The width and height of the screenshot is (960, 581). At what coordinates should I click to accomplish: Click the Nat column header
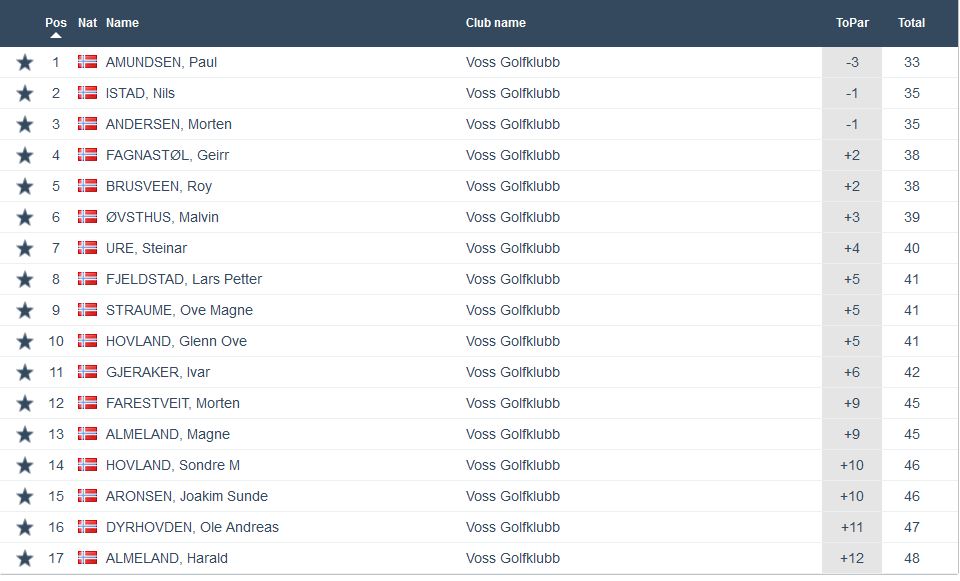click(x=88, y=23)
